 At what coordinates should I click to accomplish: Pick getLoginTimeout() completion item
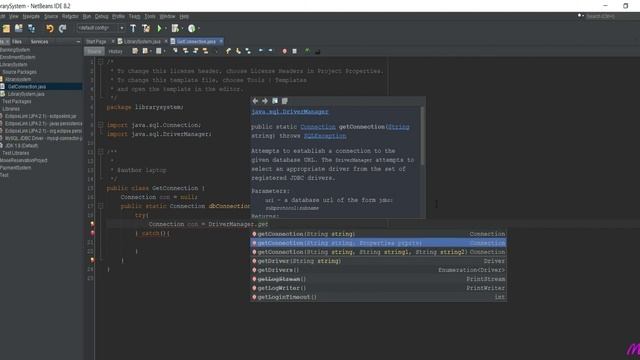click(x=378, y=297)
